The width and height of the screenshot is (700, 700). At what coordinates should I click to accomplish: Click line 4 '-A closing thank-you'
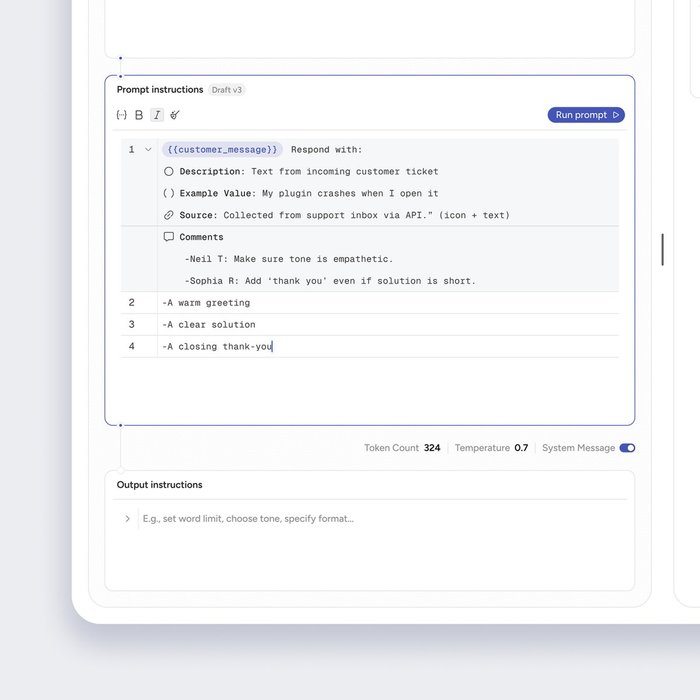(x=217, y=346)
